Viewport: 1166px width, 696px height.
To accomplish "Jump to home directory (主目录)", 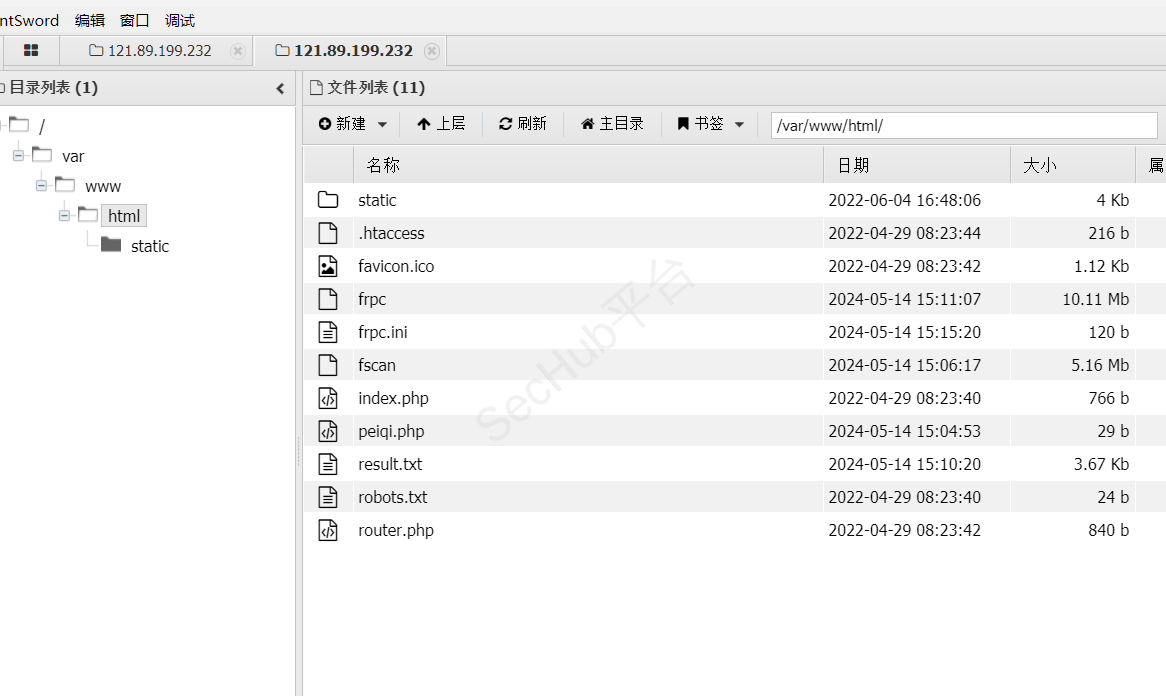I will pyautogui.click(x=612, y=124).
